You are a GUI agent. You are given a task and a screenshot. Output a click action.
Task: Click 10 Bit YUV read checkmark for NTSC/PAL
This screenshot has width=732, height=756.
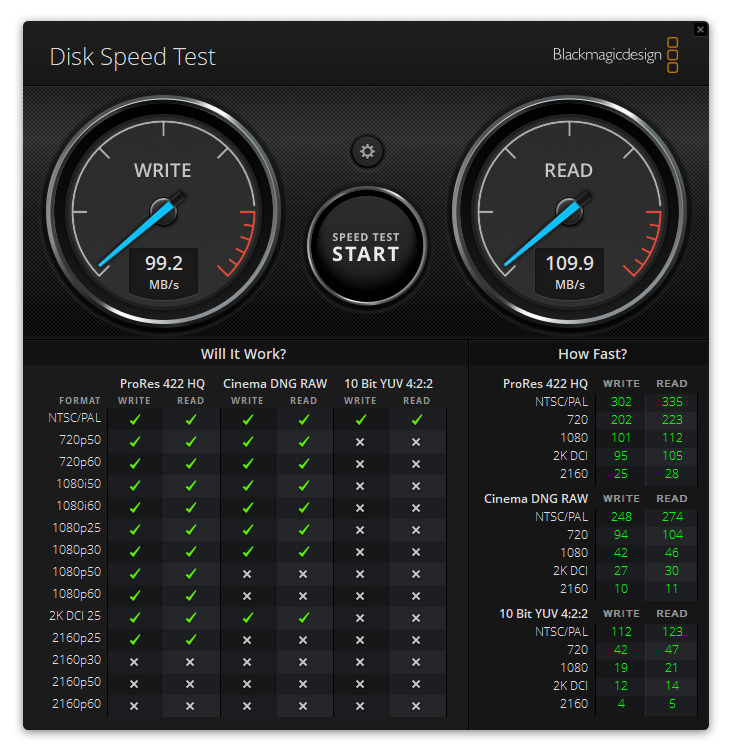coord(416,420)
